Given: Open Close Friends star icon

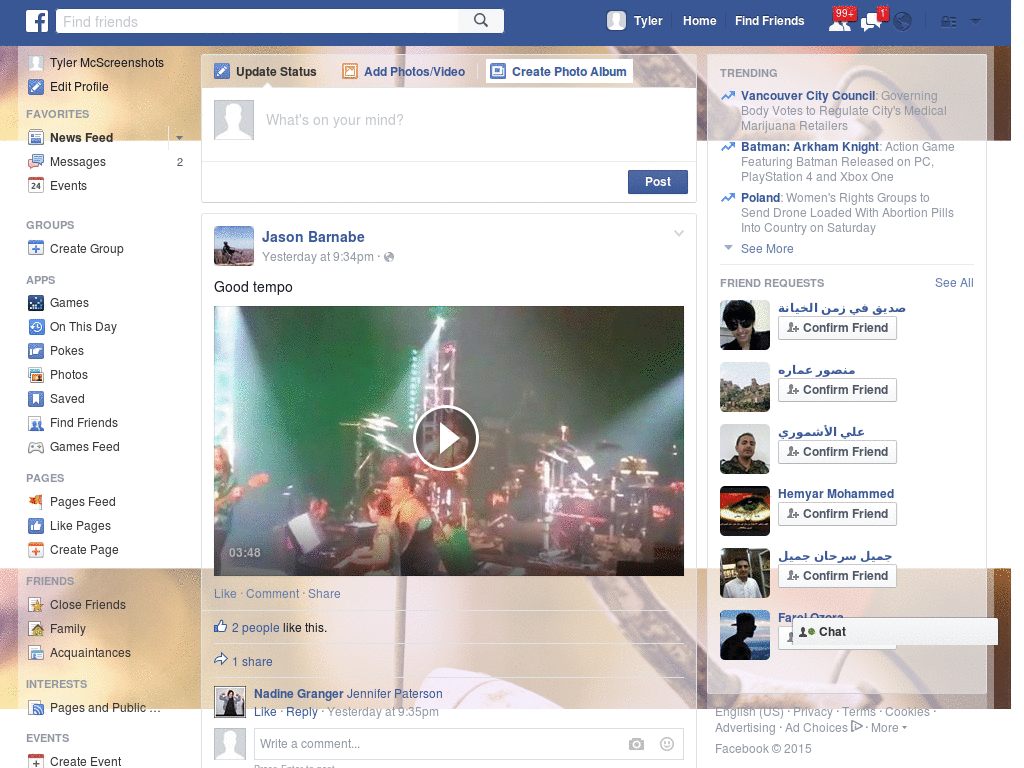Looking at the screenshot, I should coord(36,605).
